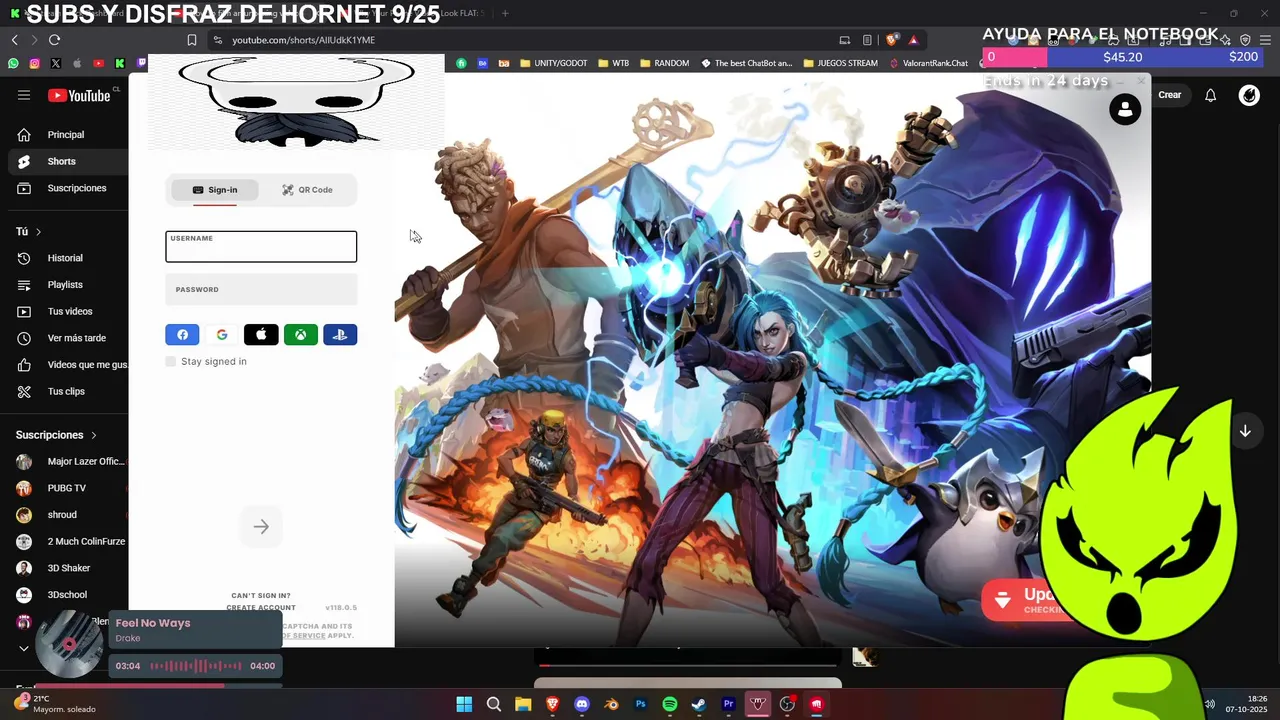Click the YouTube Crear button
Screen dimensions: 1280x720
[1170, 95]
